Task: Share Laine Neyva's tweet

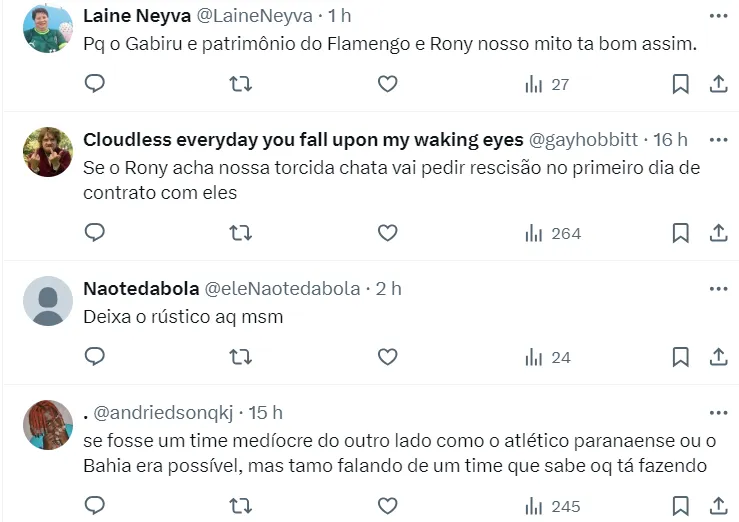Action: 718,85
